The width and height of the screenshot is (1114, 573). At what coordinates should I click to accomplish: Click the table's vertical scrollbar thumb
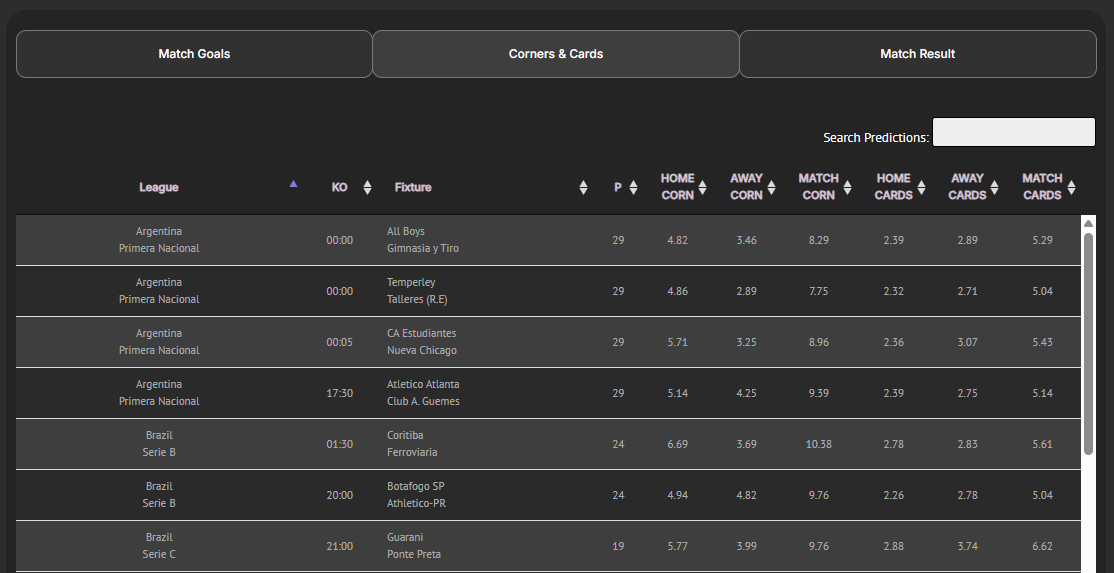pyautogui.click(x=1088, y=340)
